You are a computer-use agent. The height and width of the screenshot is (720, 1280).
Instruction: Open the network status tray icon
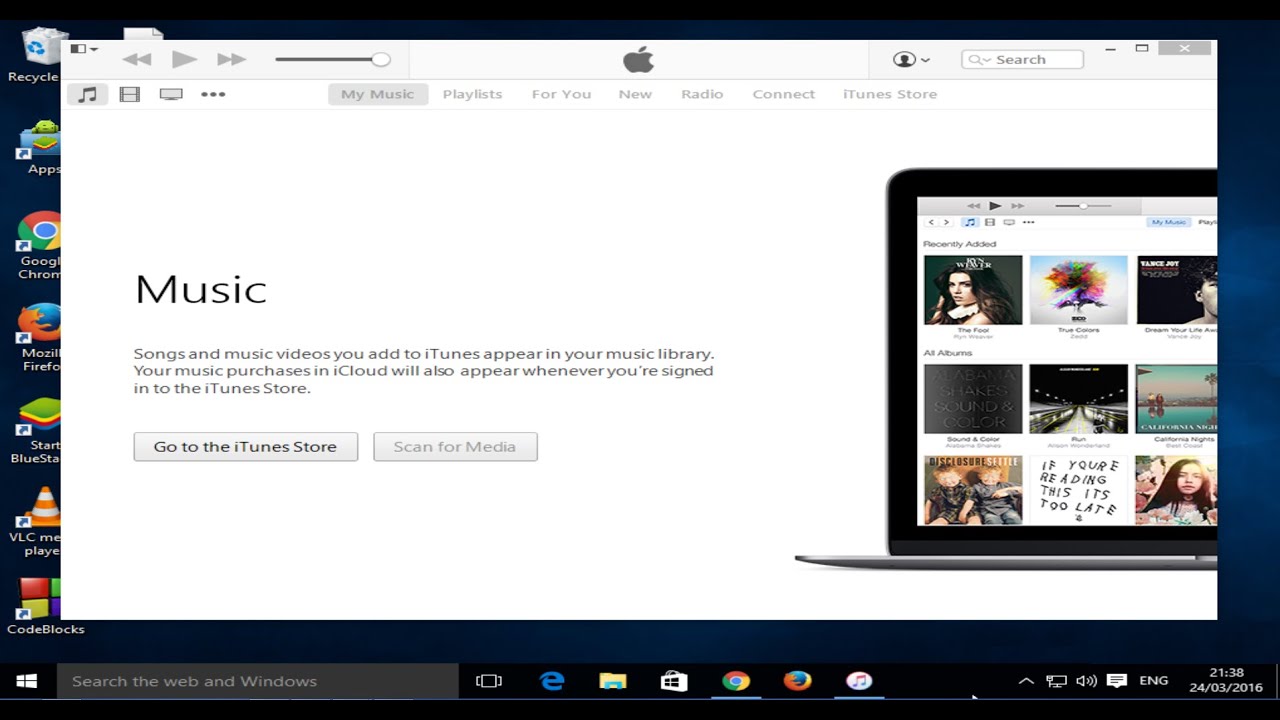[x=1056, y=681]
